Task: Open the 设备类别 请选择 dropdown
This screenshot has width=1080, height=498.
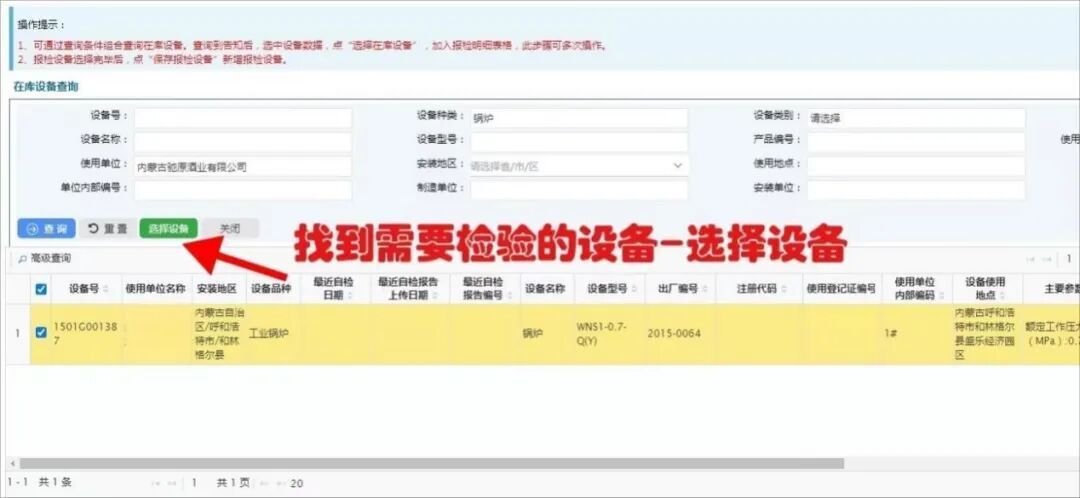Action: tap(916, 118)
